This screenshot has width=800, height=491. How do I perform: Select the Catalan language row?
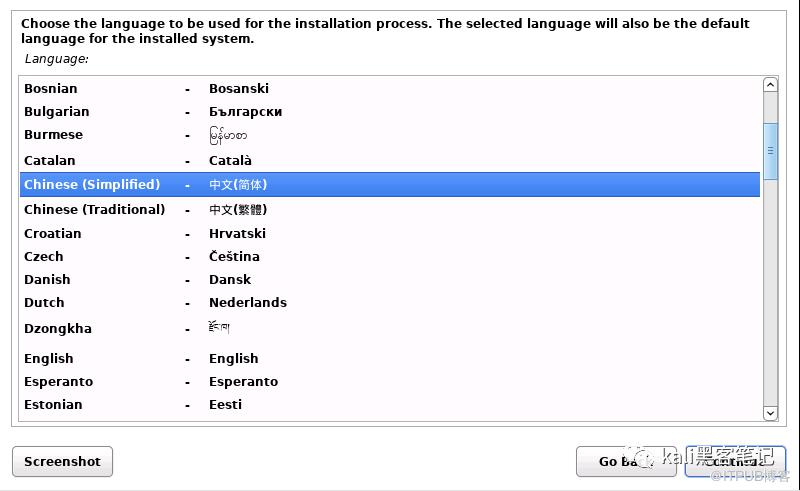(x=390, y=161)
